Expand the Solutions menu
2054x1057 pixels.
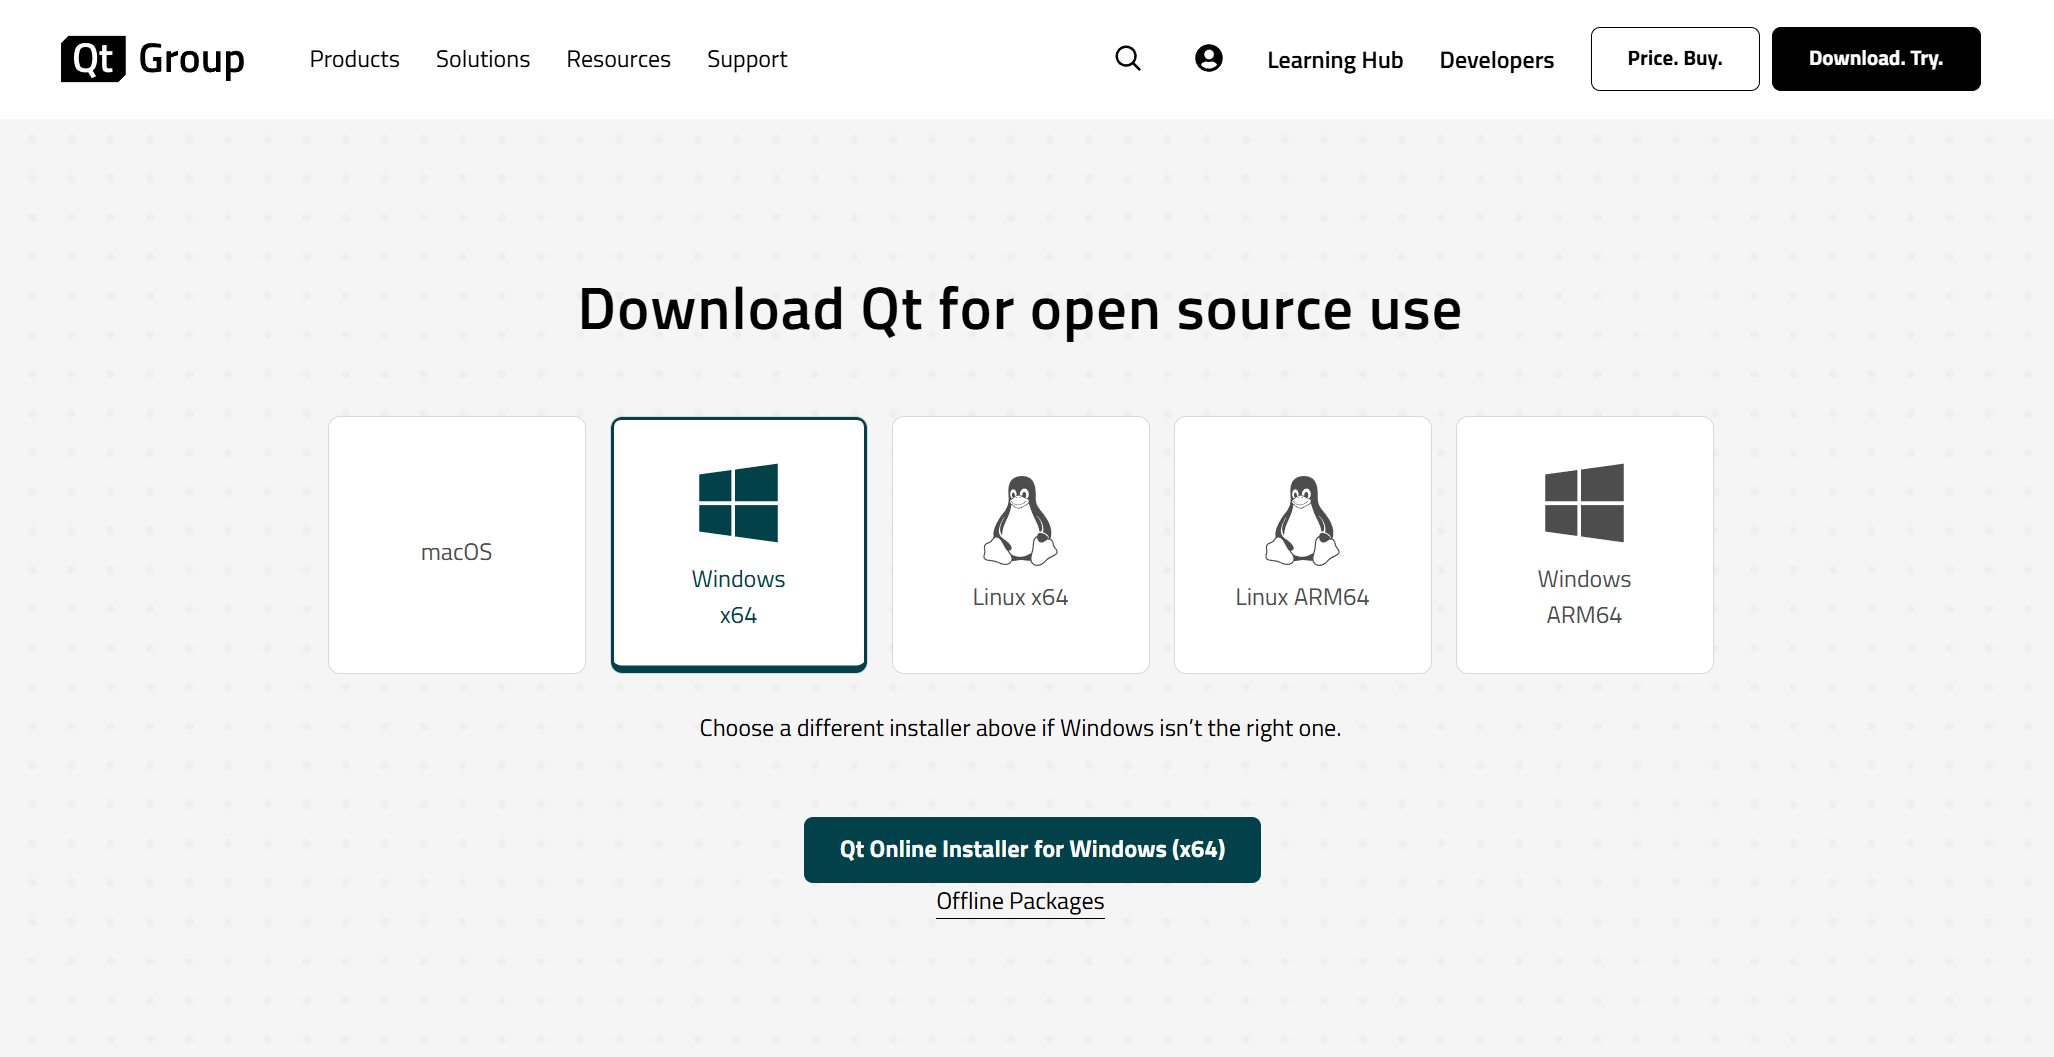(x=482, y=59)
